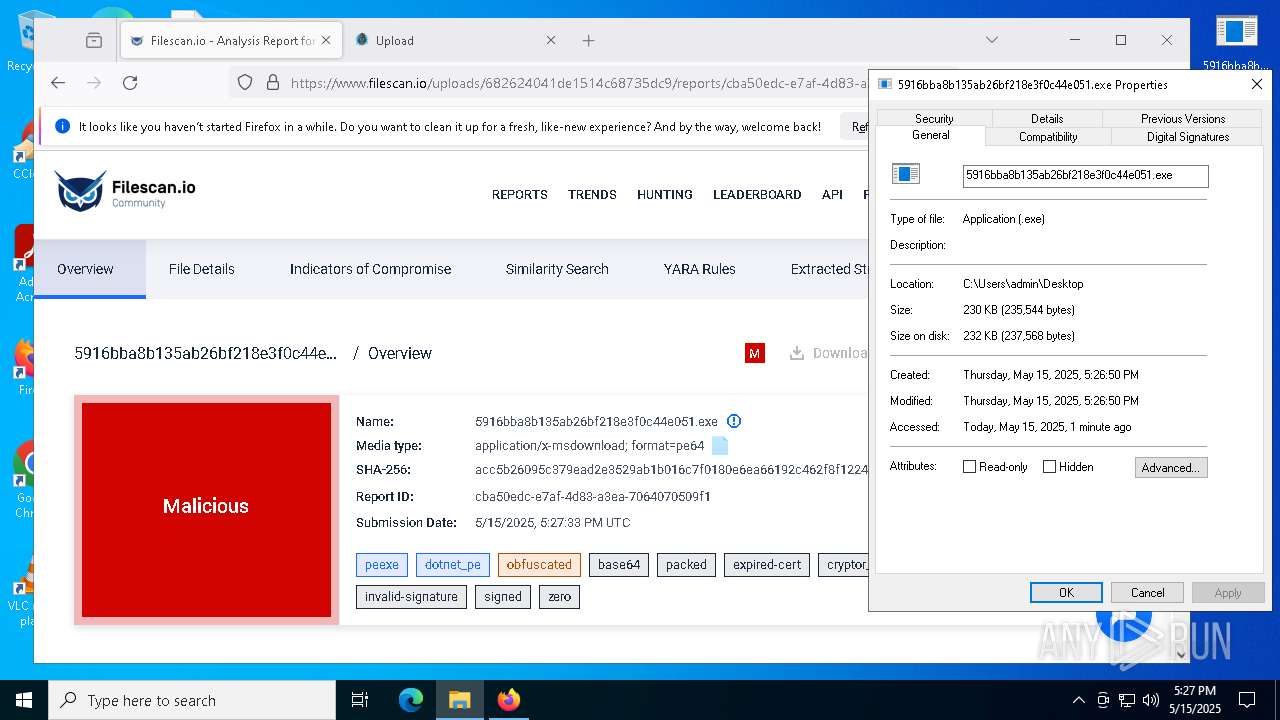Click the expired-cert tag

[x=767, y=565]
